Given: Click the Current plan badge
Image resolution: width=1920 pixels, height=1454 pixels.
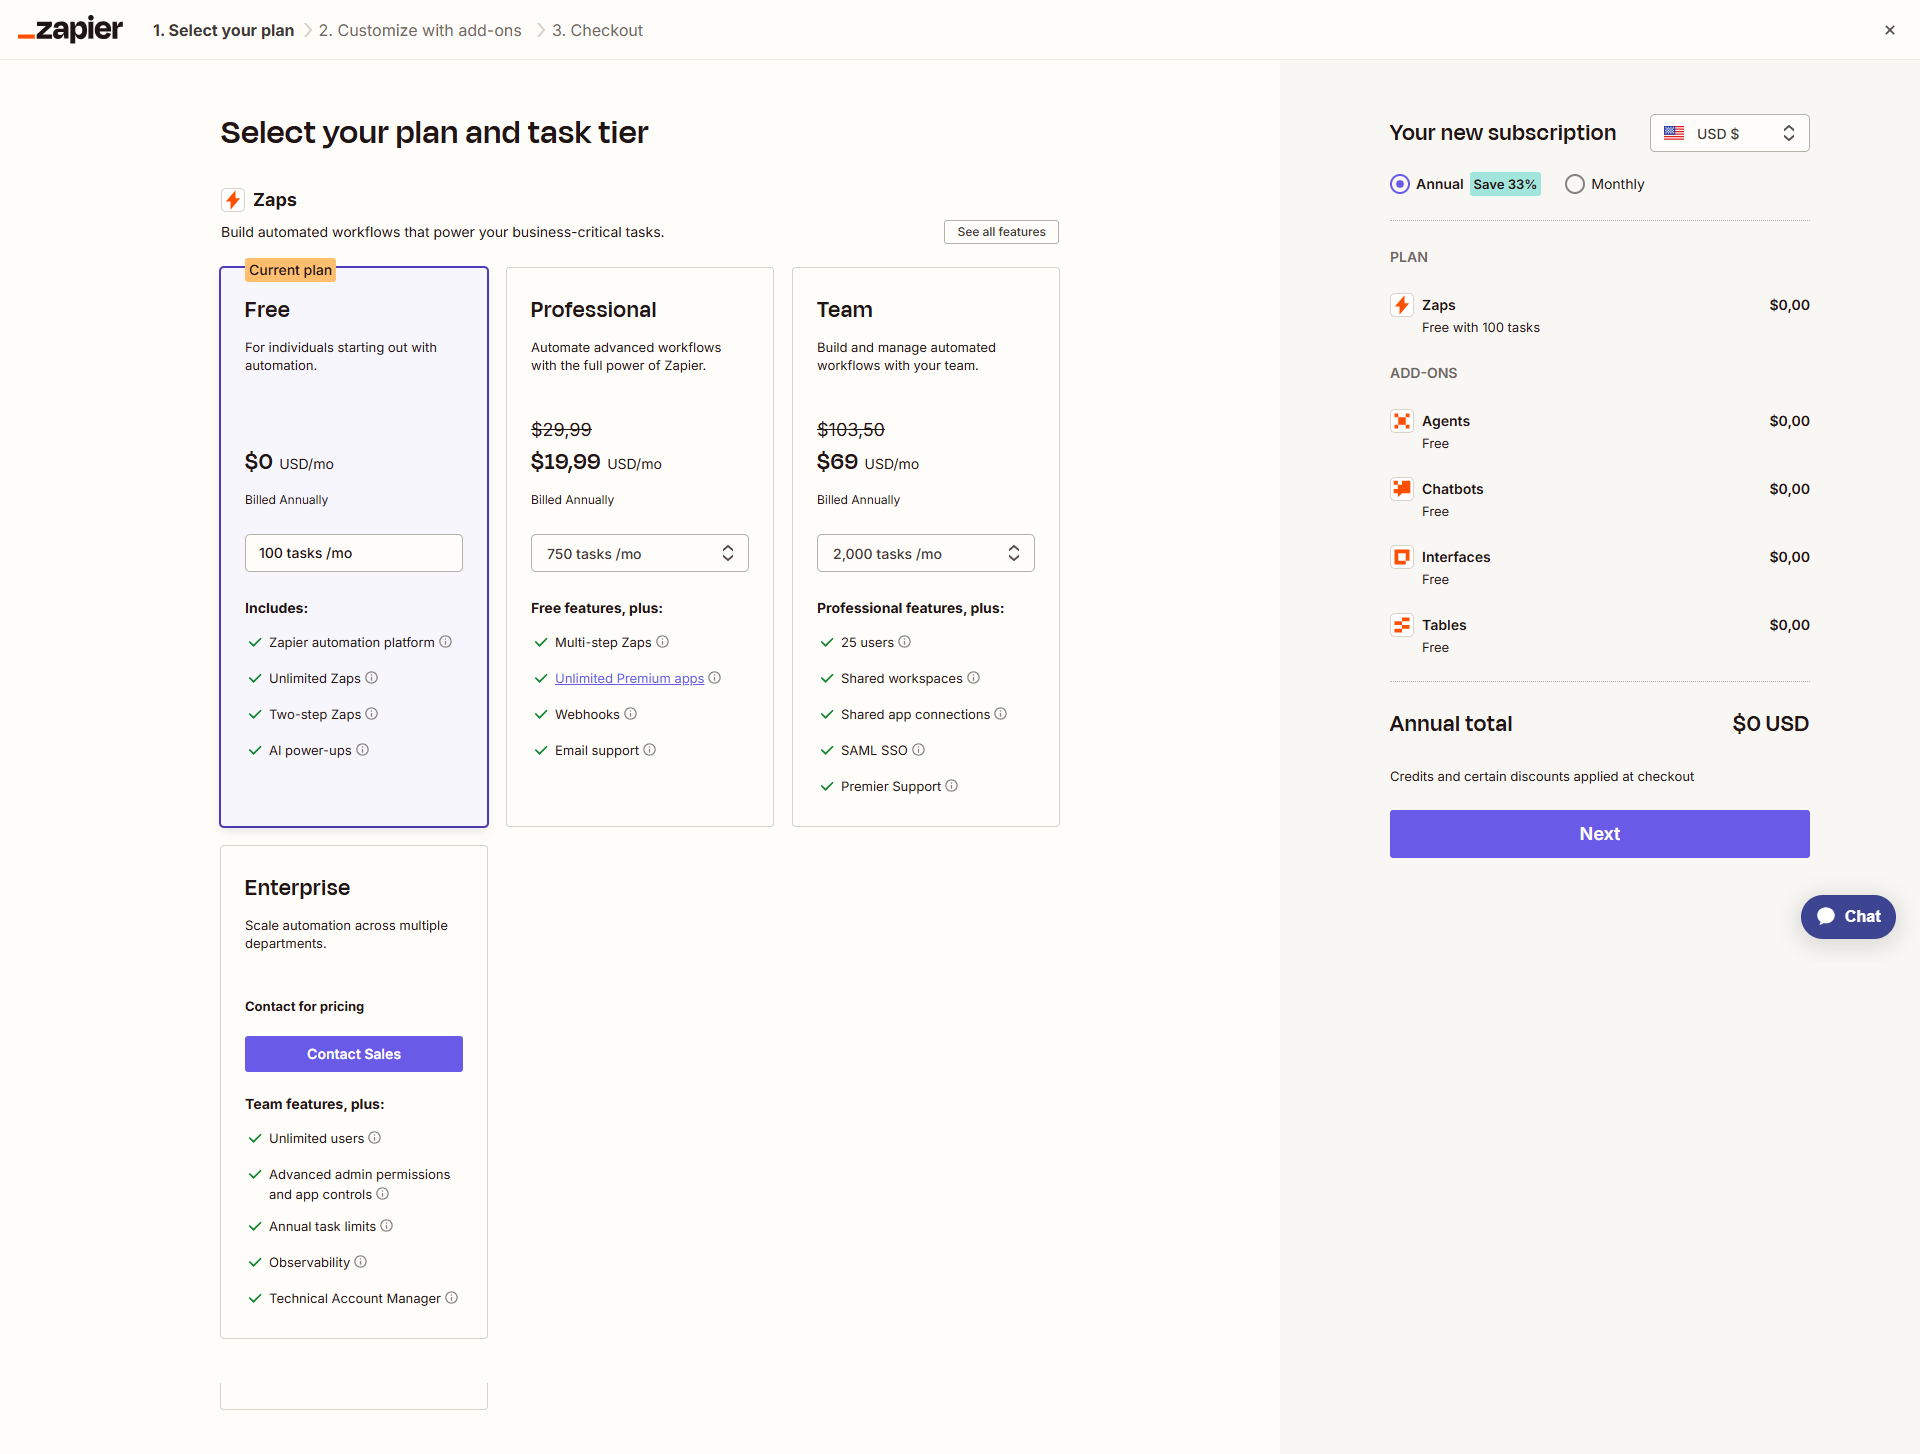Looking at the screenshot, I should (x=290, y=270).
